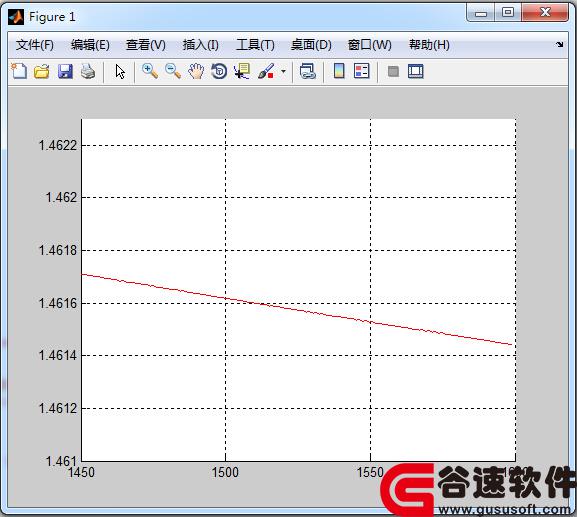Click the red plotted line in the axes

pos(297,310)
